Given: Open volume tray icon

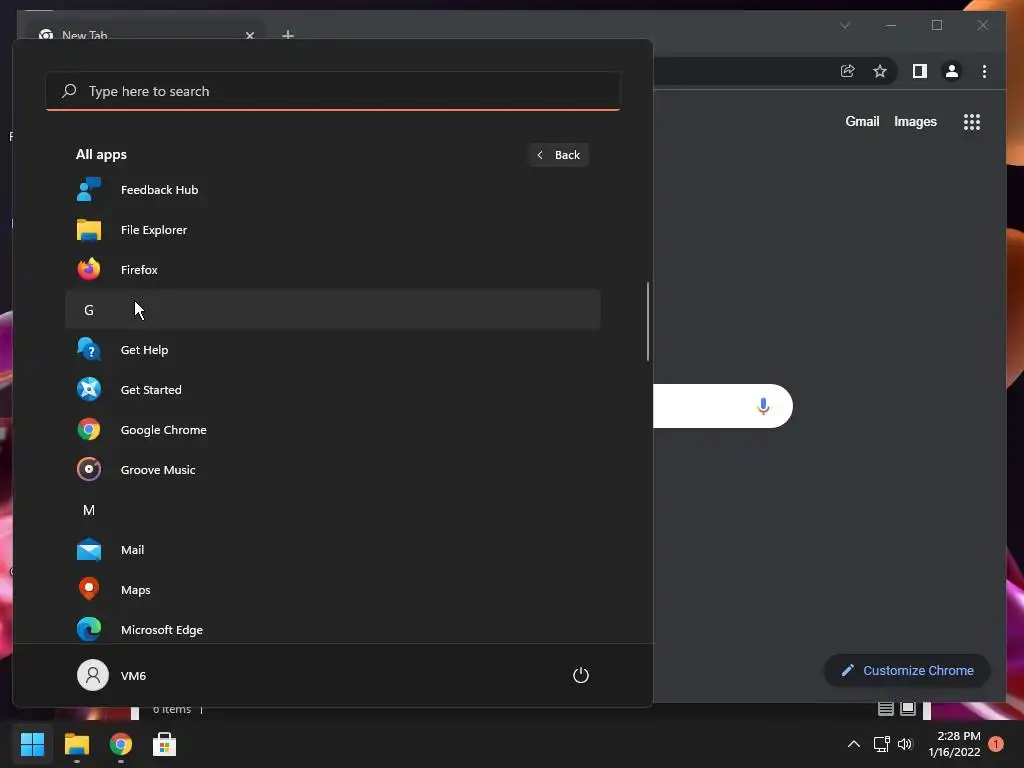Looking at the screenshot, I should point(904,744).
